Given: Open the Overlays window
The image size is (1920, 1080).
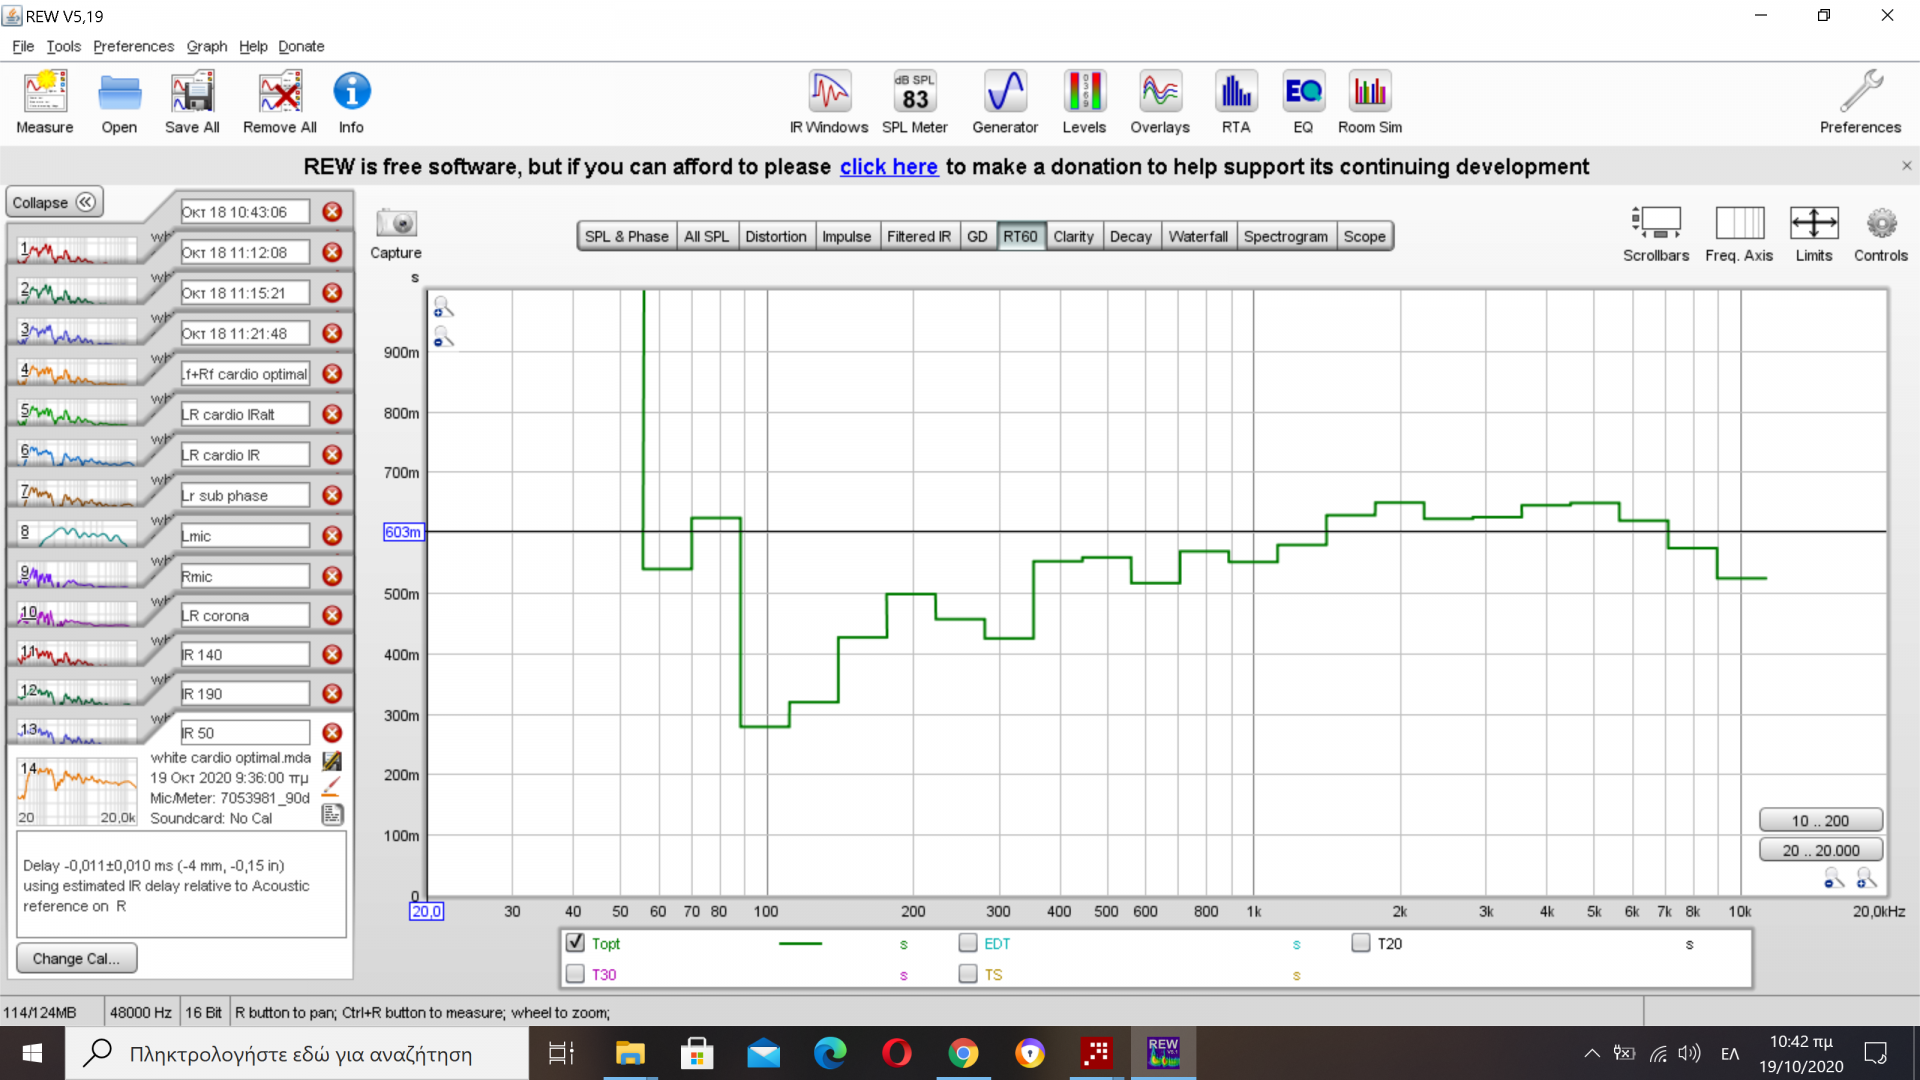Looking at the screenshot, I should [1160, 102].
